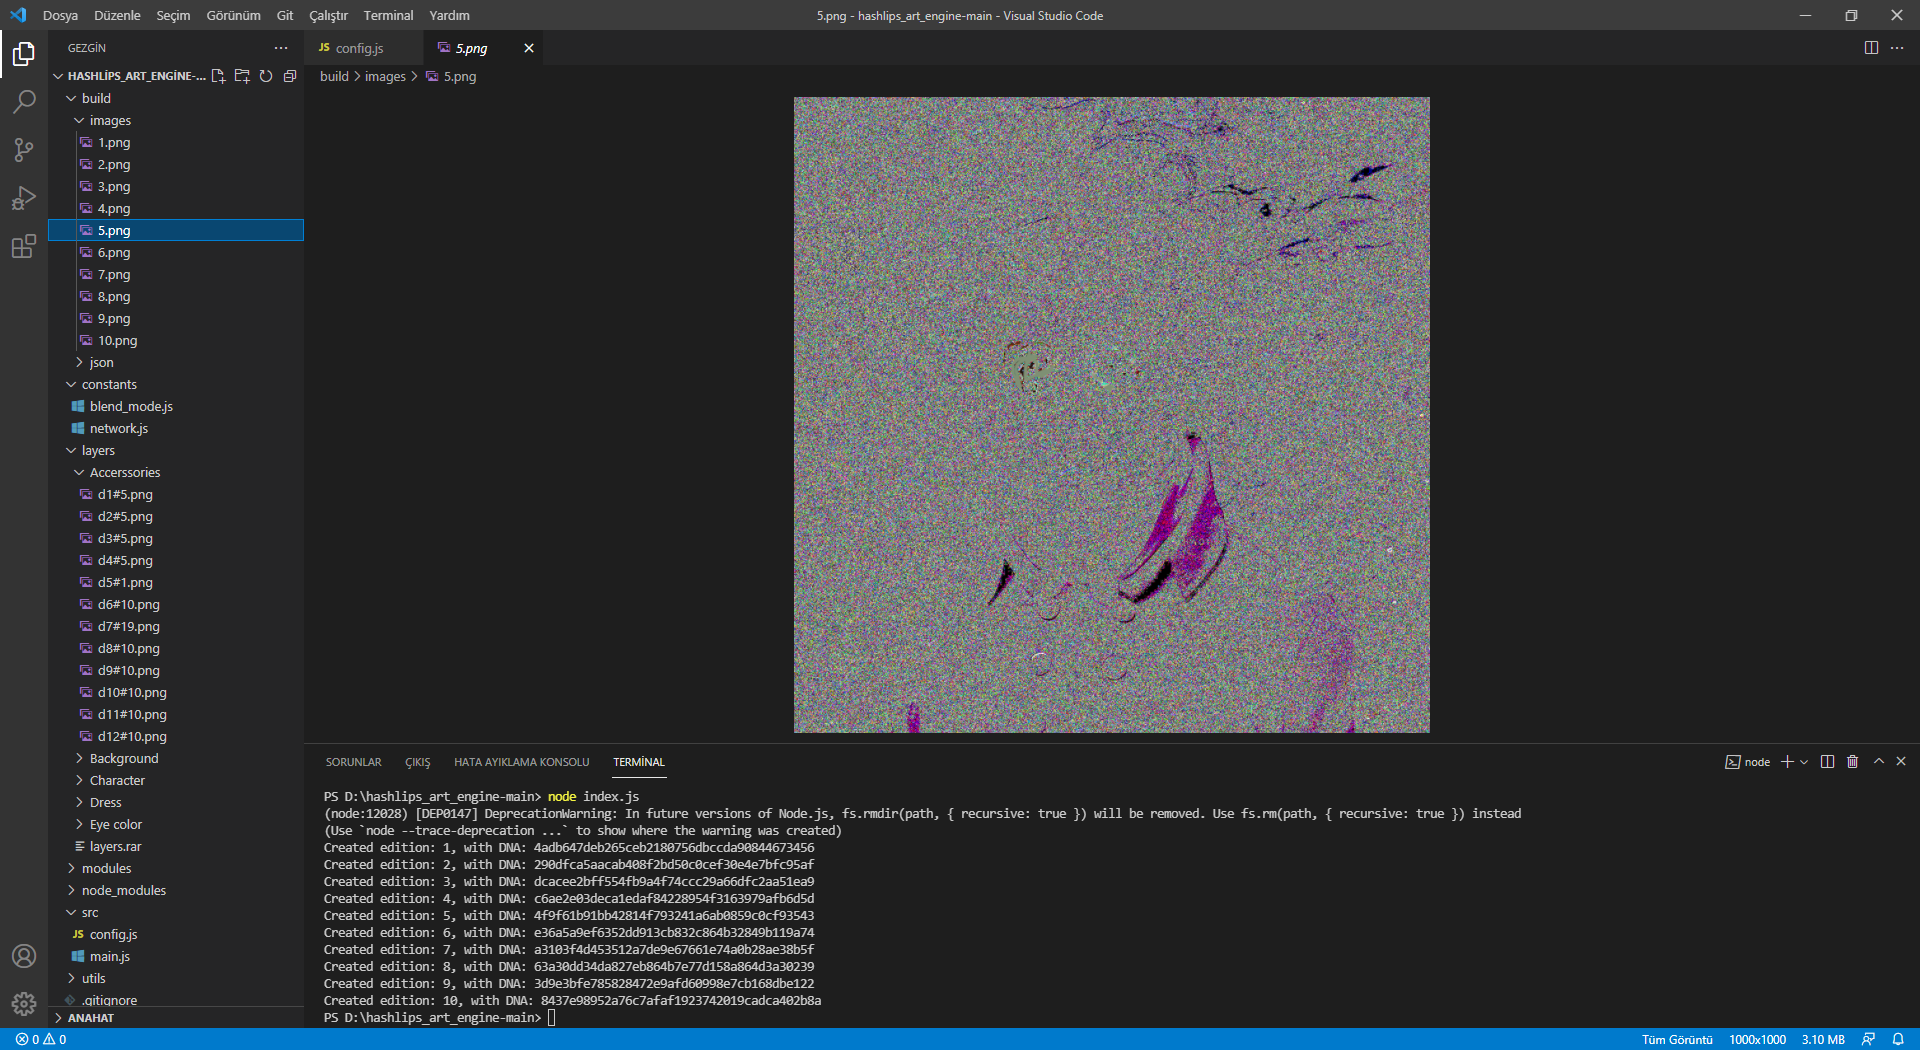Expand the ANAHAT outline section
This screenshot has height=1050, width=1920.
pos(176,1018)
